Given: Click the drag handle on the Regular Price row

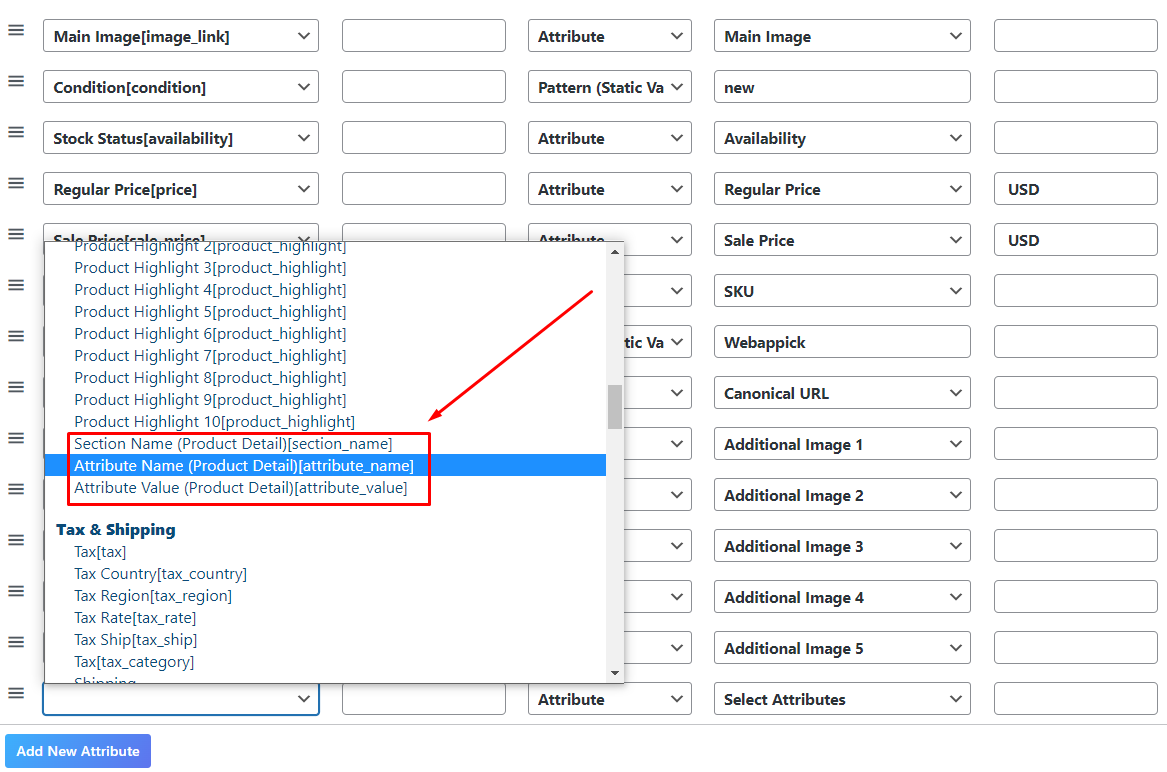Looking at the screenshot, I should pos(16,183).
